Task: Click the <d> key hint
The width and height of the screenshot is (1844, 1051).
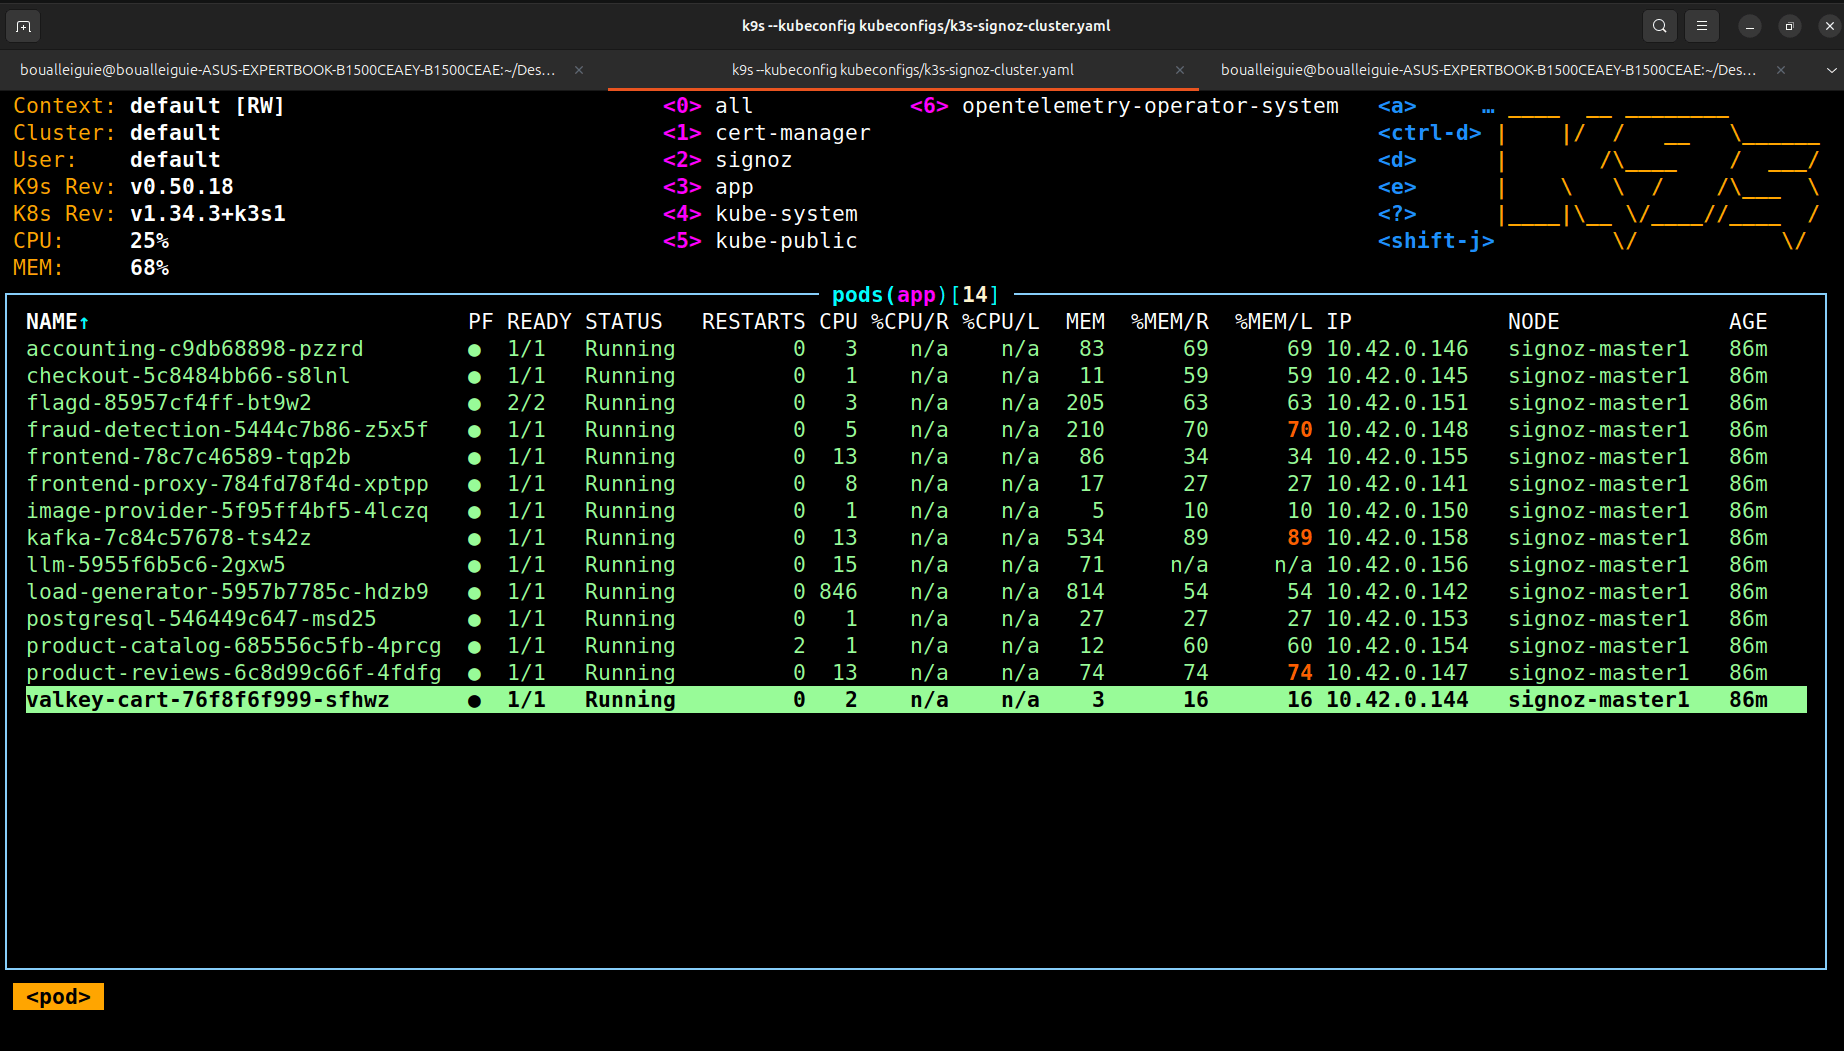Action: tap(1397, 160)
